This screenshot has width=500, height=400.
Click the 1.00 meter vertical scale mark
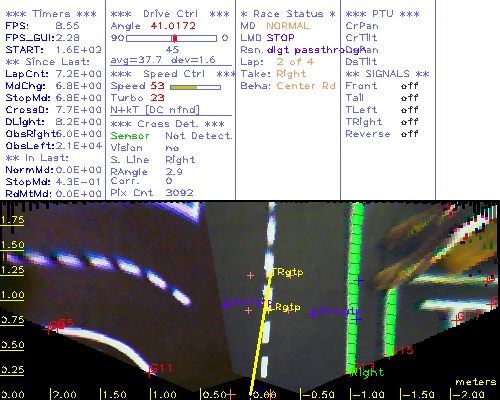point(12,295)
